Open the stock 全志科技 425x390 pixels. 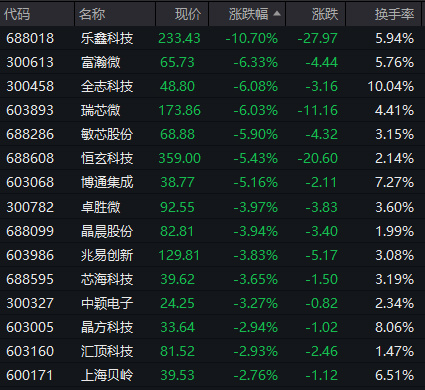coord(107,86)
